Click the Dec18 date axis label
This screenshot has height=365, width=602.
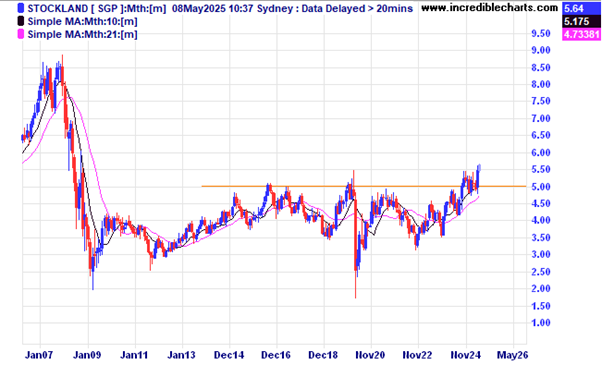323,355
